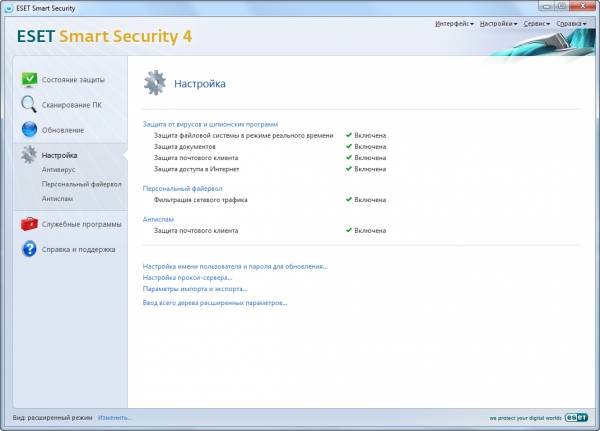600x431 pixels.
Task: Click the ESET Smart Security 4 logo heading
Action: pyautogui.click(x=104, y=36)
